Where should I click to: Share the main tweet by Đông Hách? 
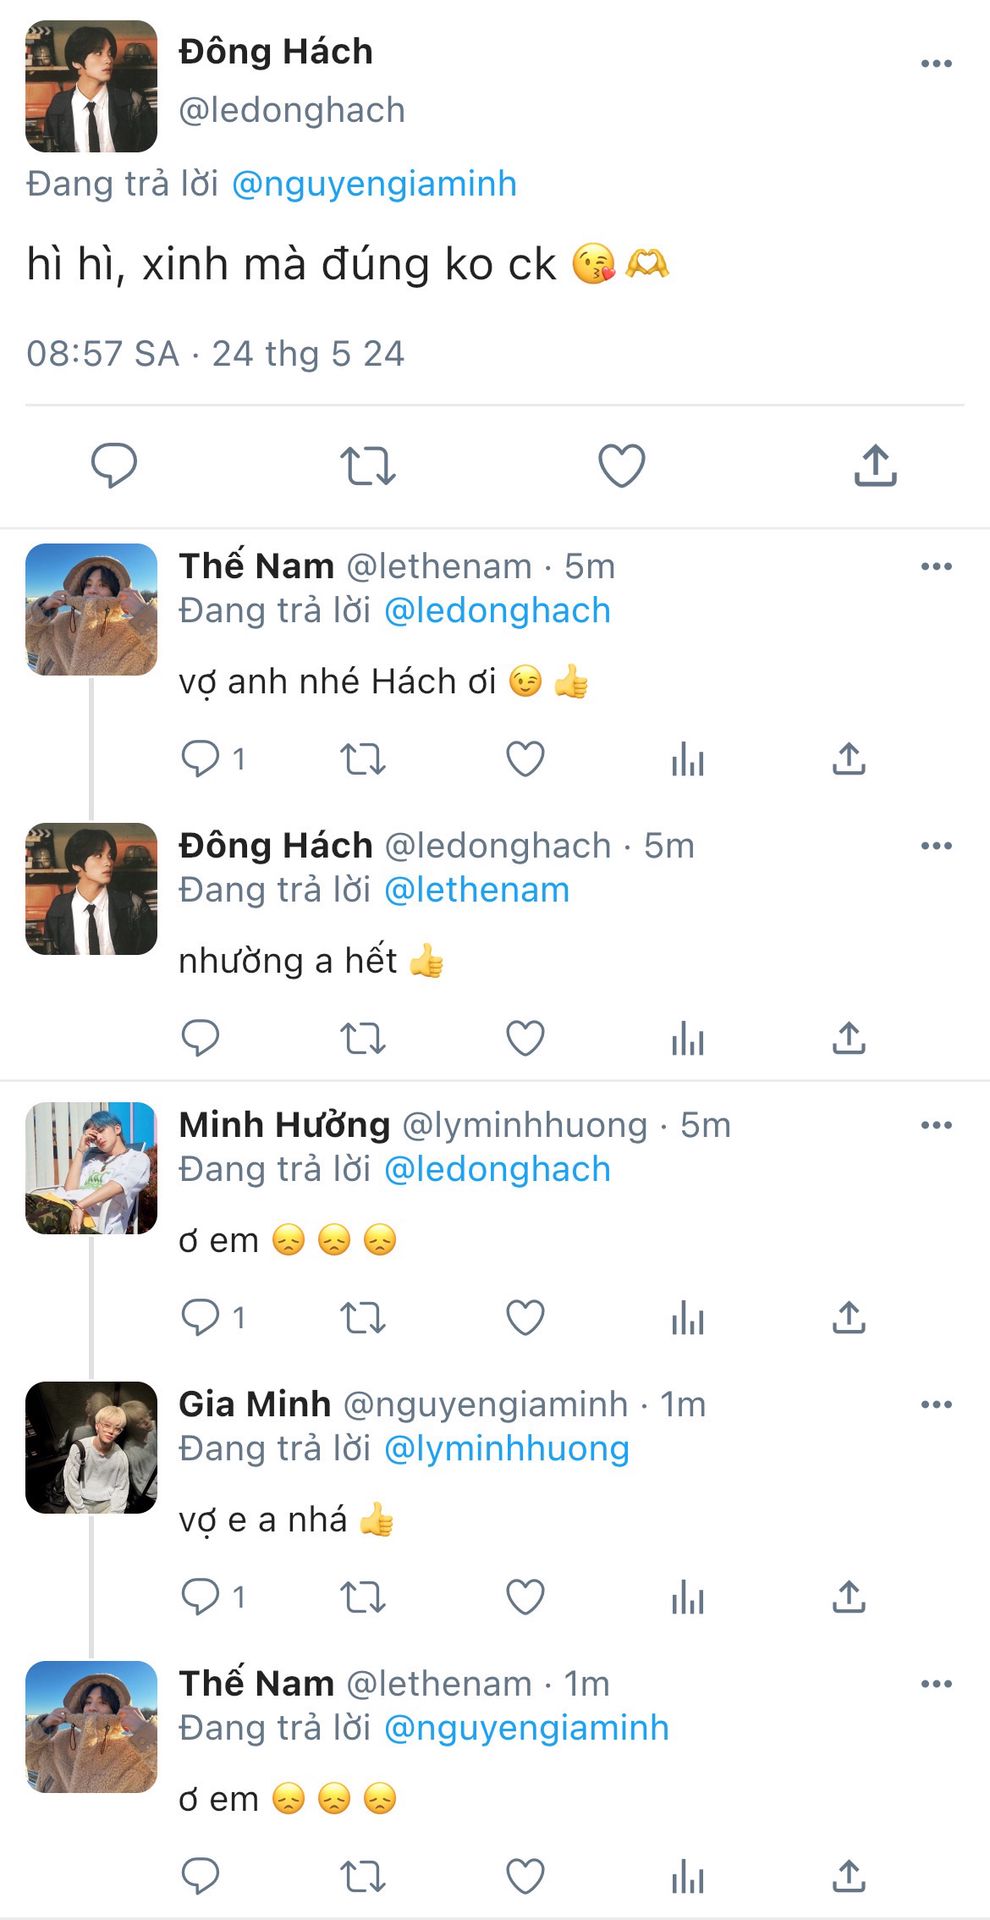pyautogui.click(x=875, y=466)
